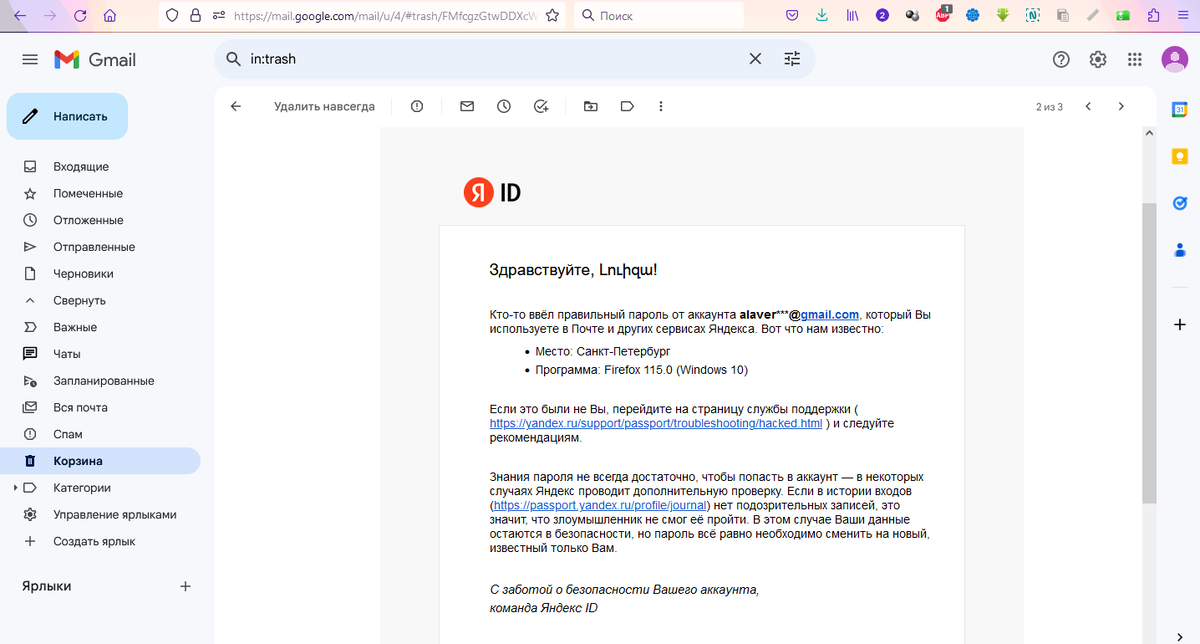Report spam using exclamation icon
Viewport: 1200px width, 644px height.
[x=417, y=106]
